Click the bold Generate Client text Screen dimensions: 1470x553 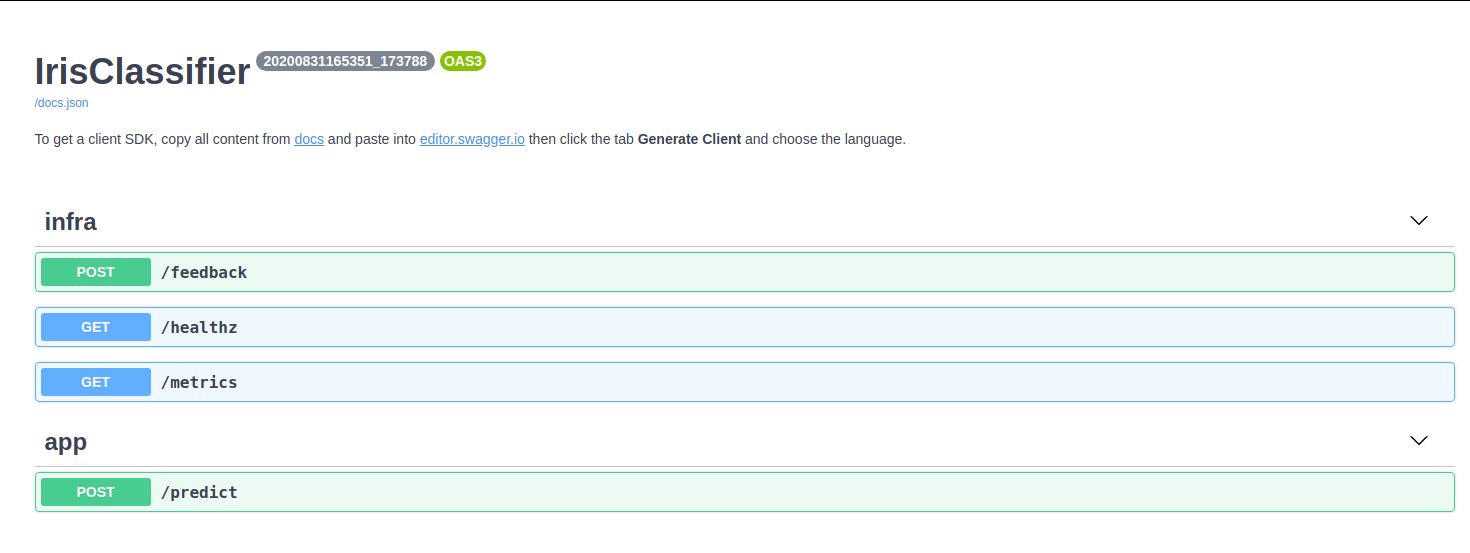(689, 139)
